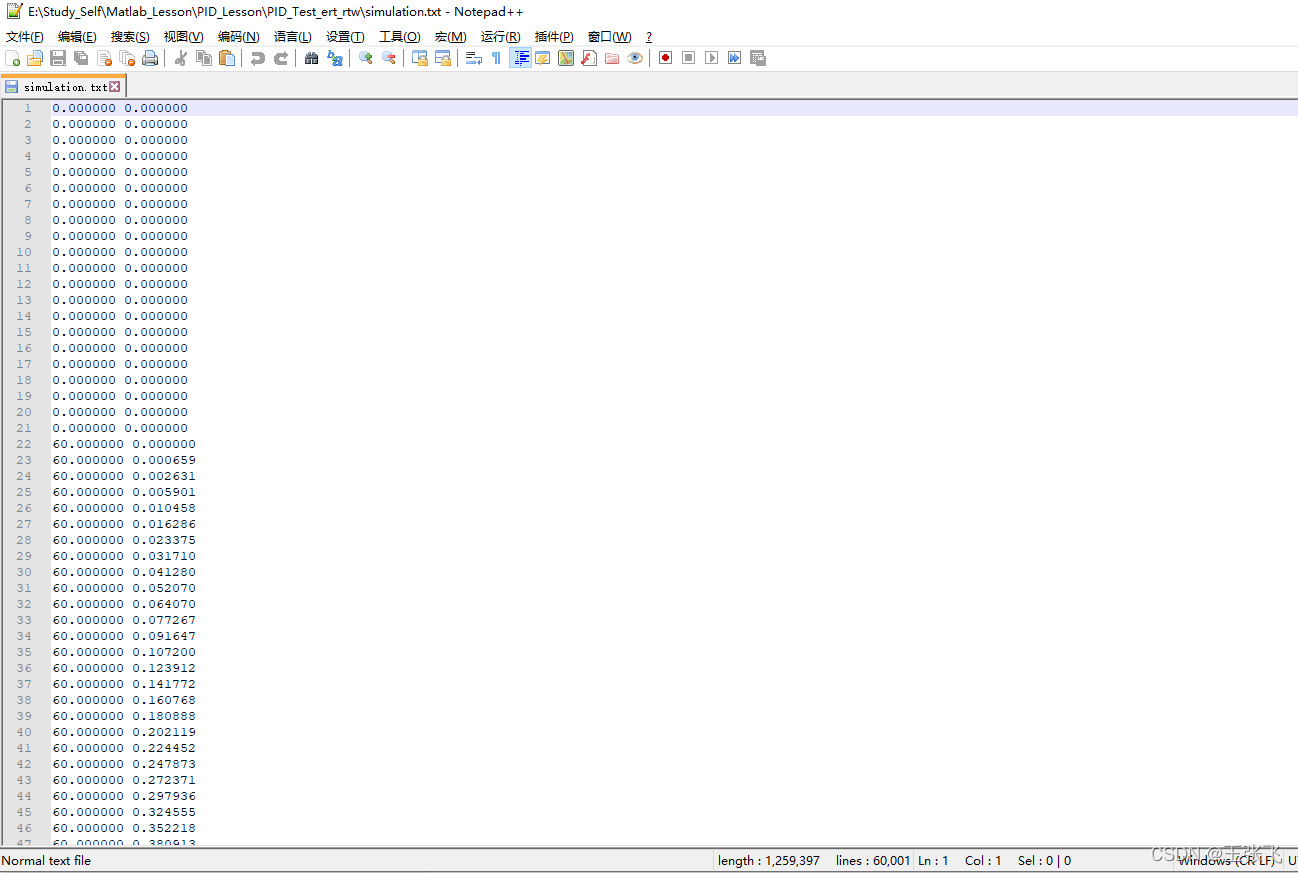
Task: Click 'Sel : 0 | 0' status entry
Action: click(1044, 860)
